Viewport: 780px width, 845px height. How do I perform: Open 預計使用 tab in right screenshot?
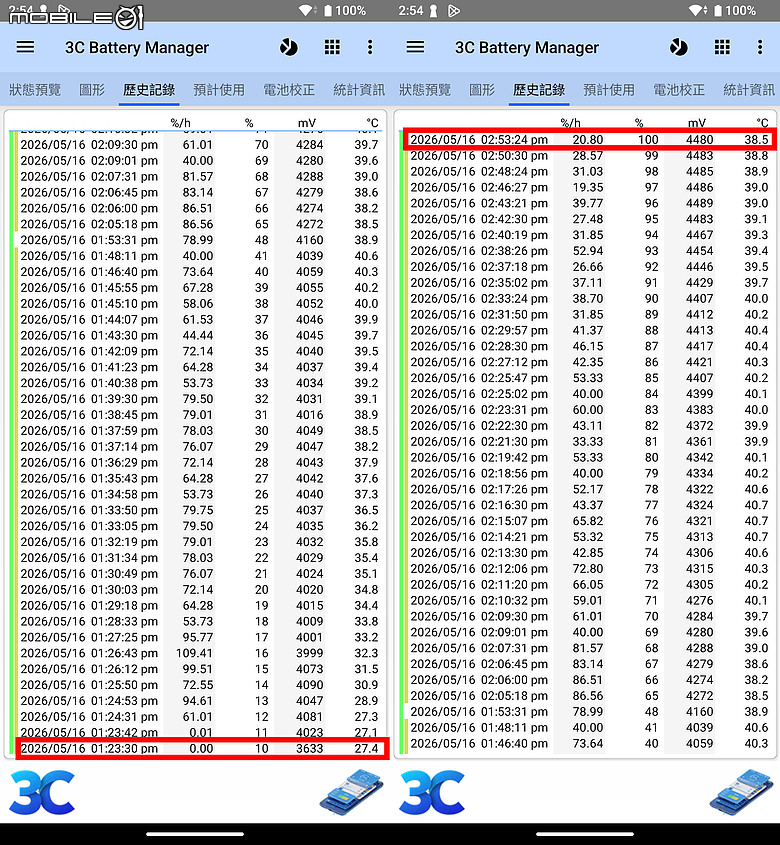click(609, 89)
